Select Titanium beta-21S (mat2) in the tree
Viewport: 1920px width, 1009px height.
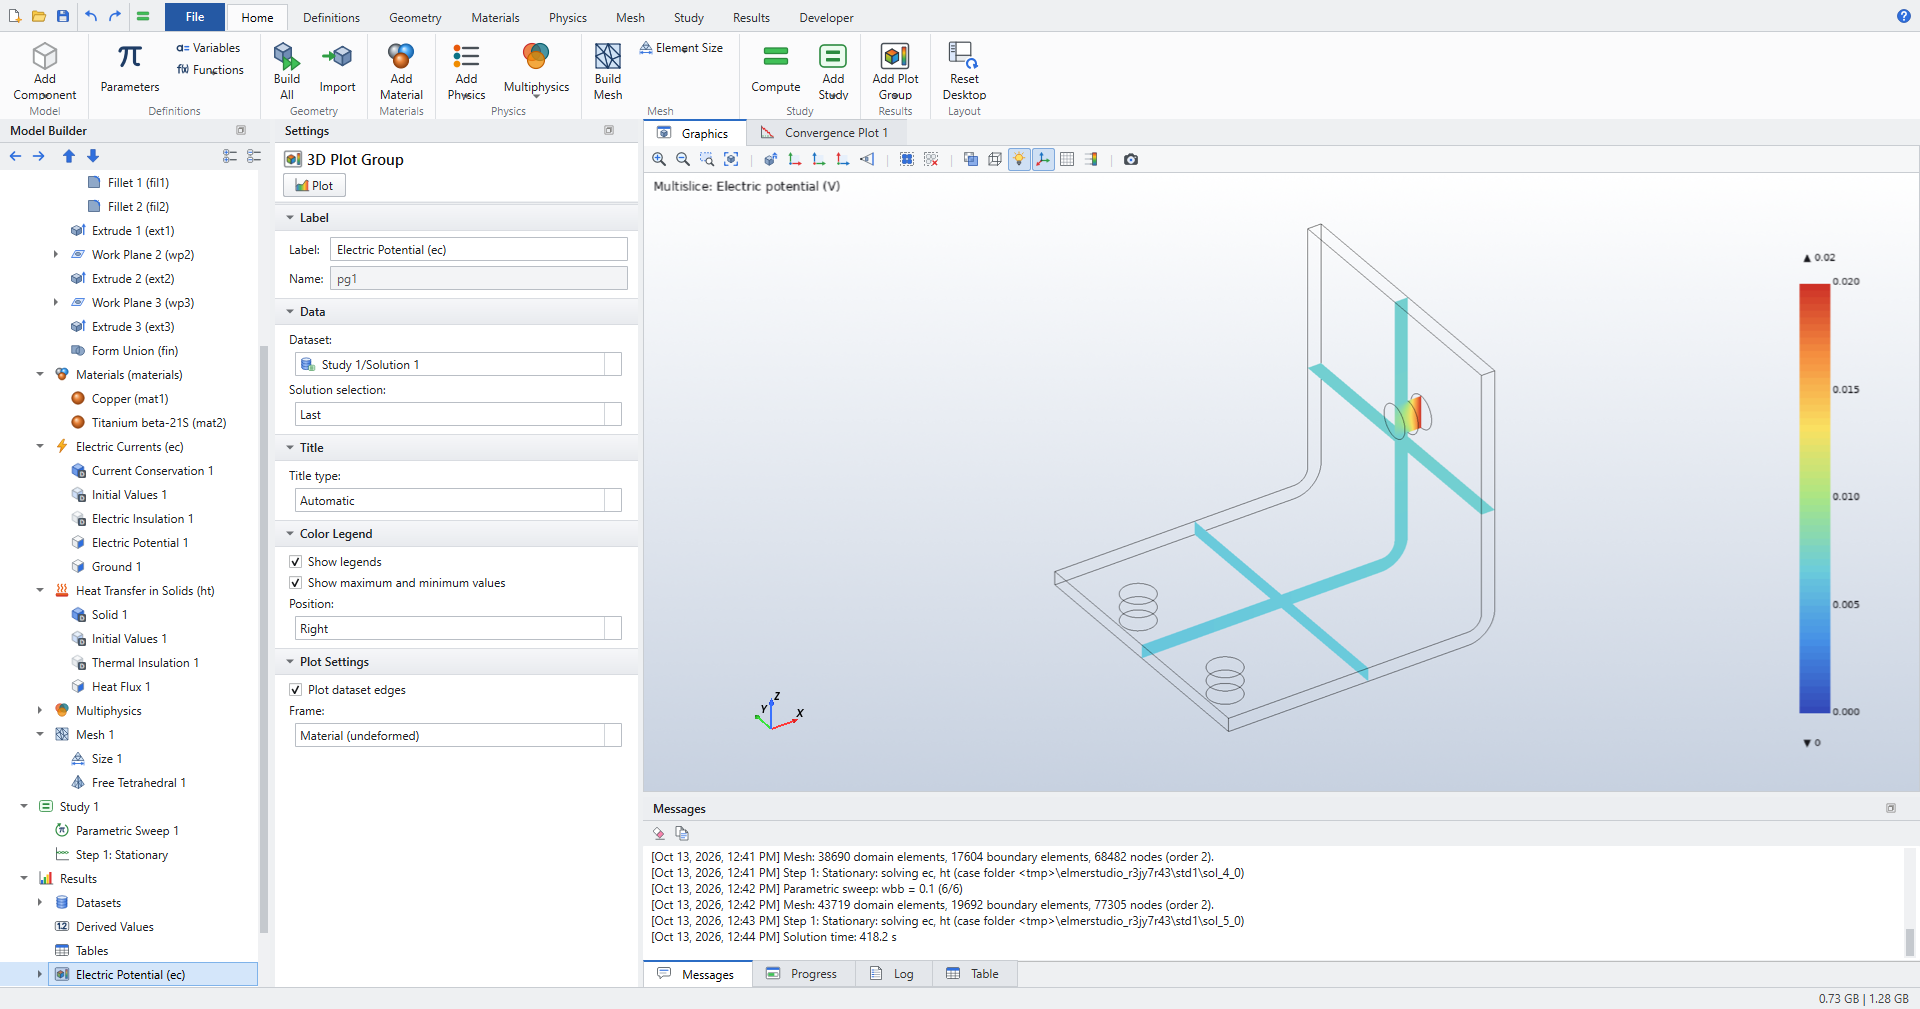tap(159, 423)
